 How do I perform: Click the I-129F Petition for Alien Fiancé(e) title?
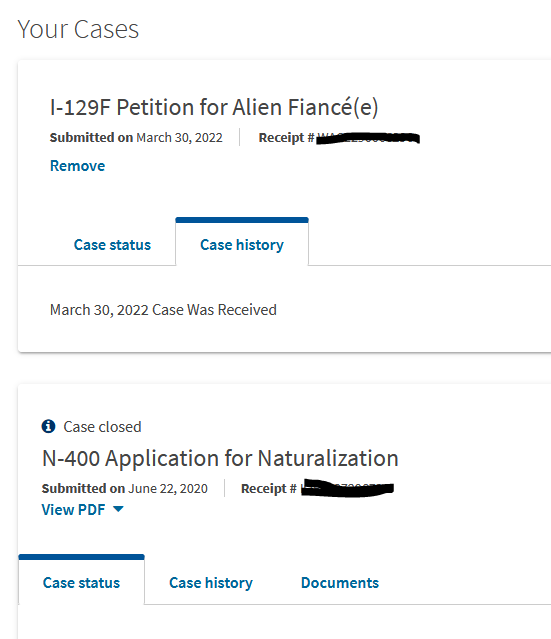214,107
